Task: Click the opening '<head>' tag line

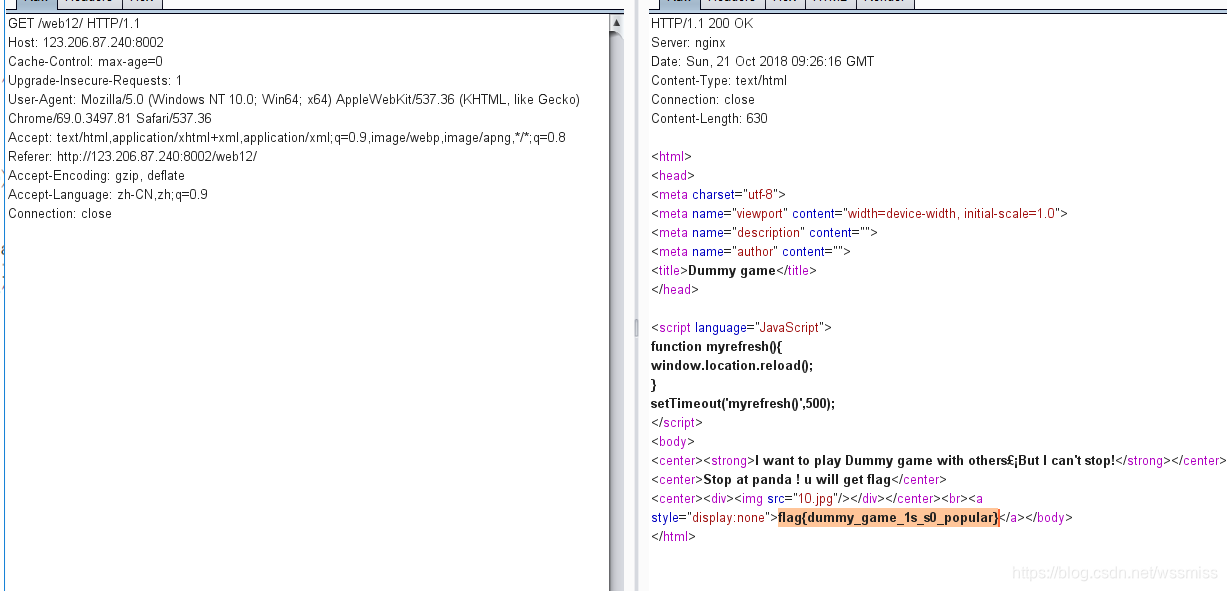Action: pyautogui.click(x=671, y=175)
